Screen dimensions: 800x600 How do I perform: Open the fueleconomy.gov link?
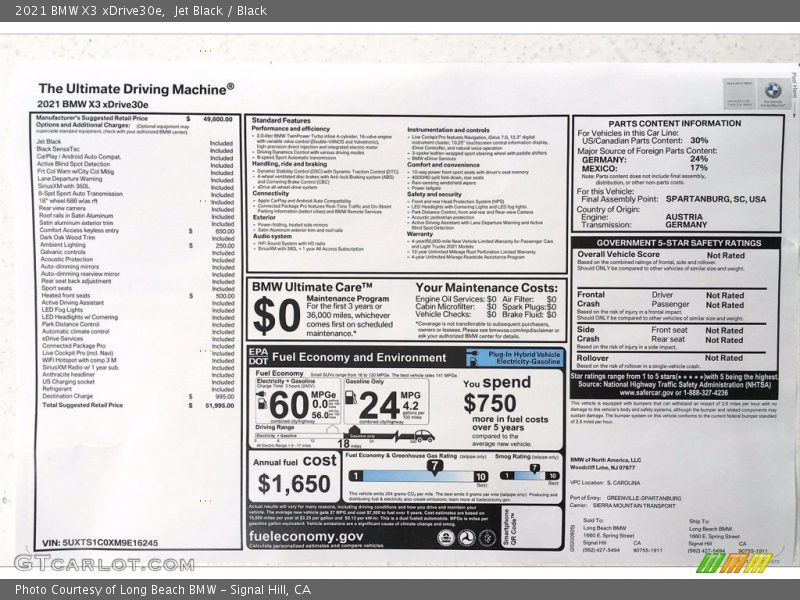coord(306,536)
